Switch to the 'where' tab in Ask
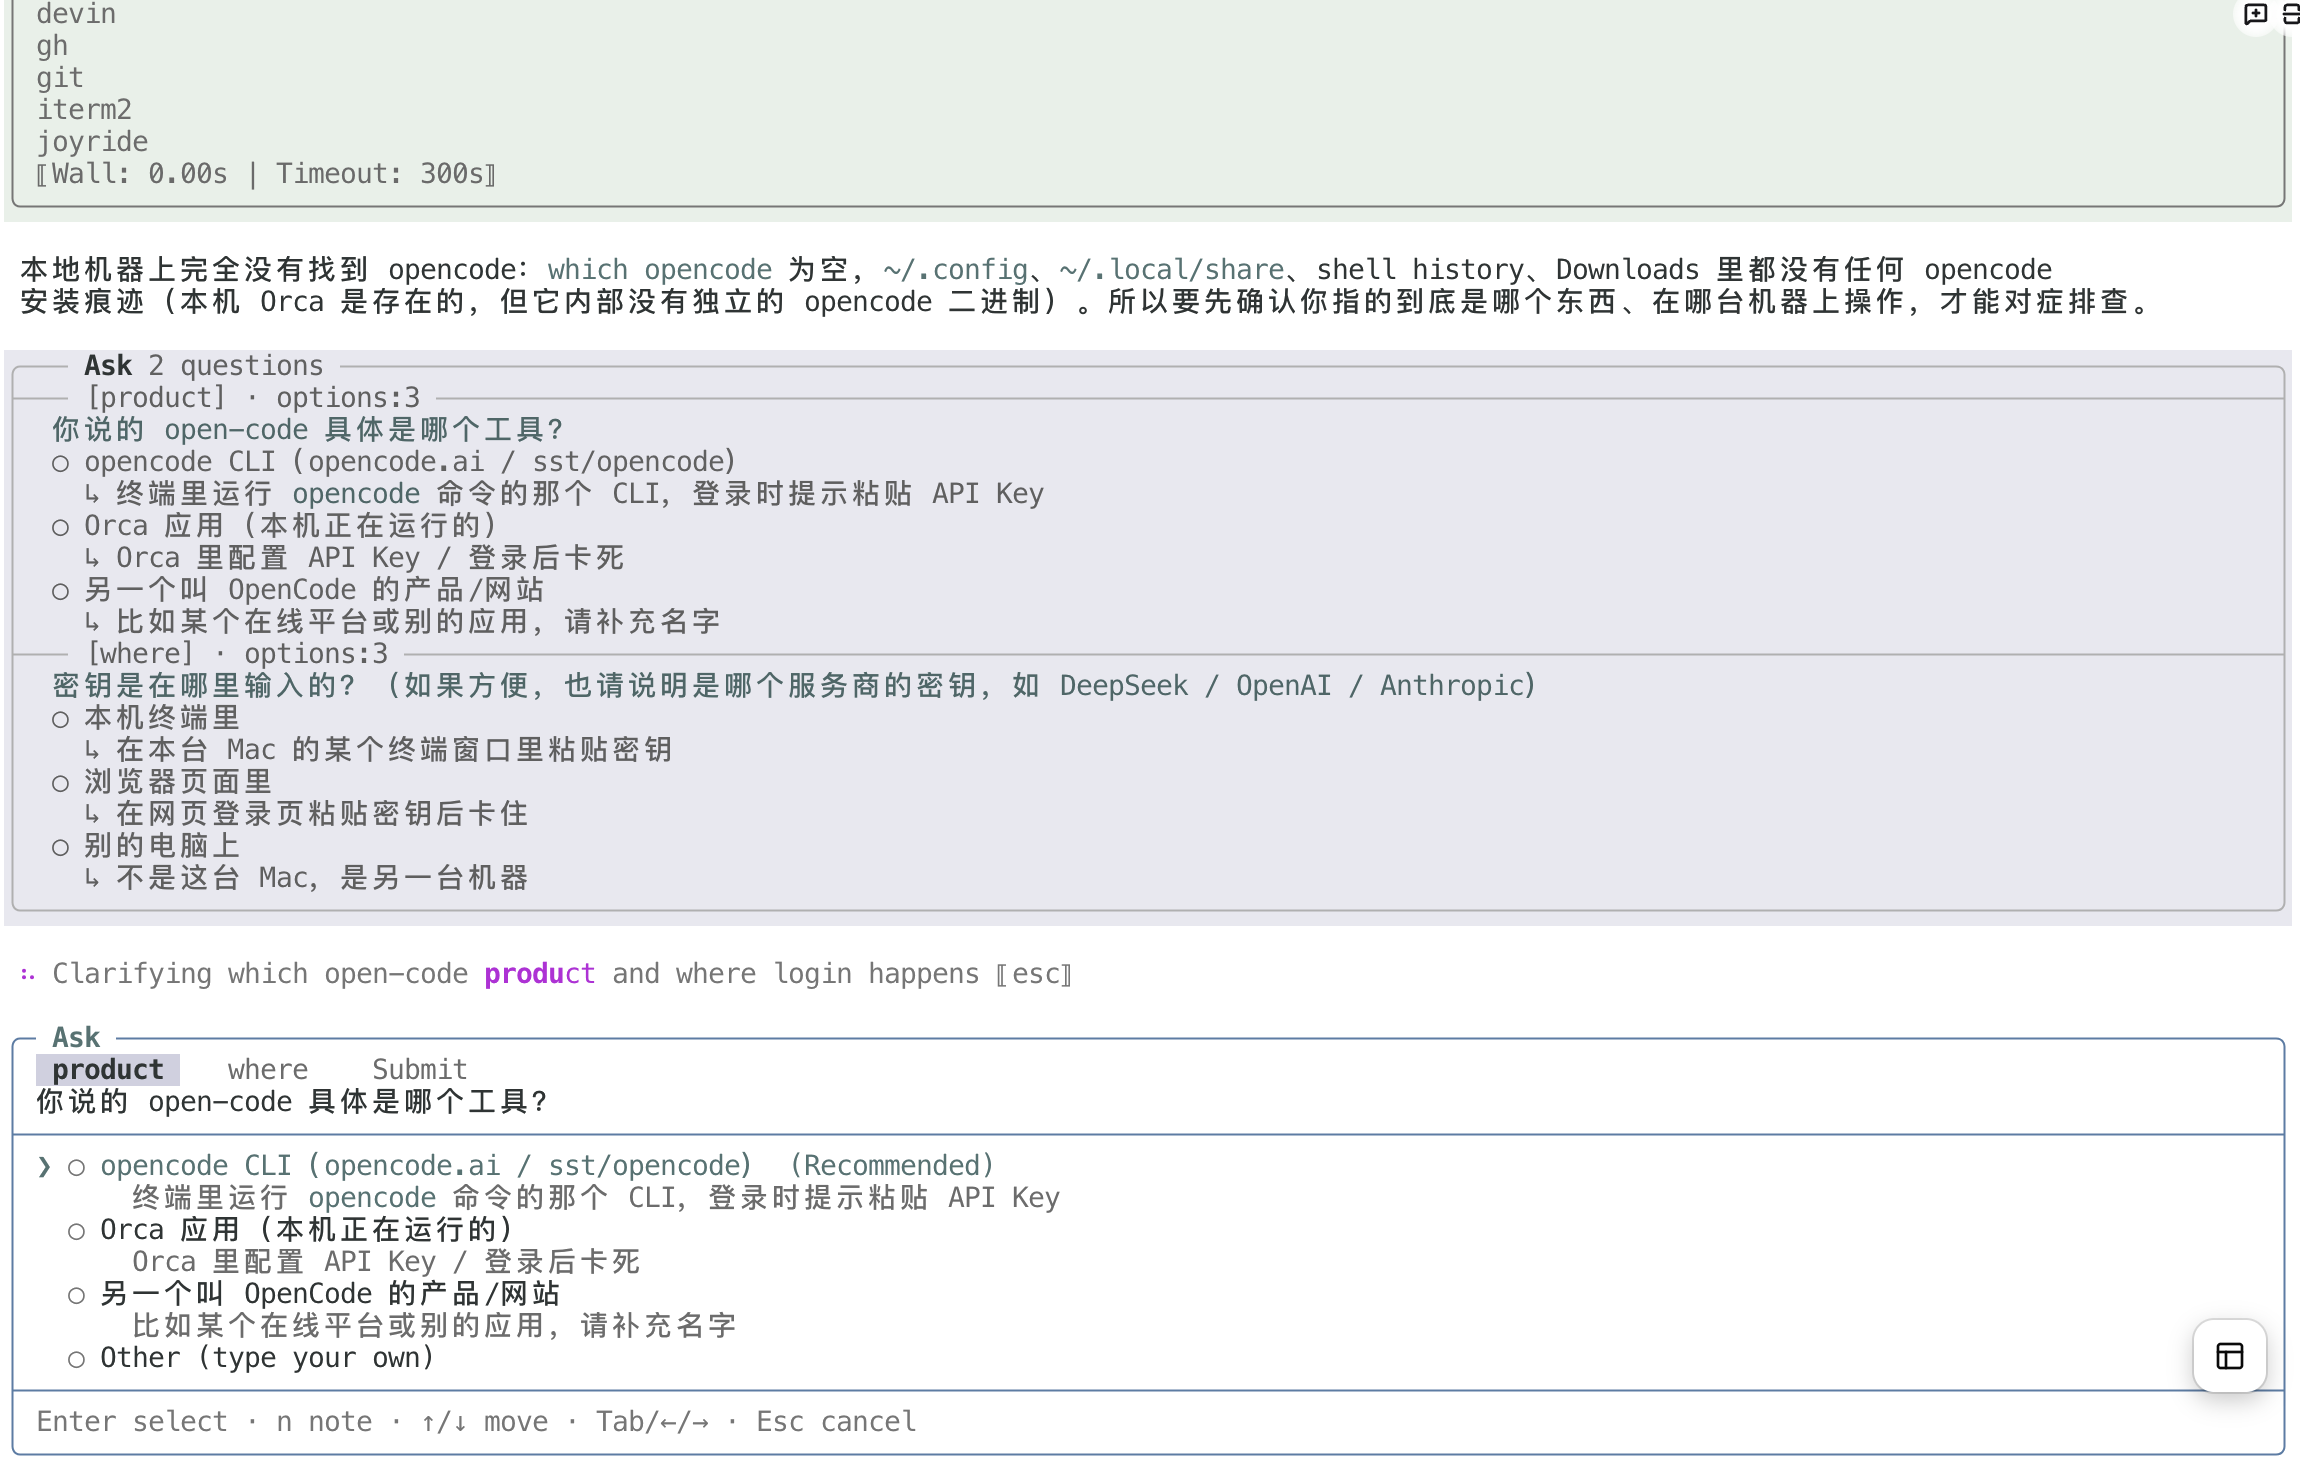The width and height of the screenshot is (2300, 1478). coord(268,1069)
